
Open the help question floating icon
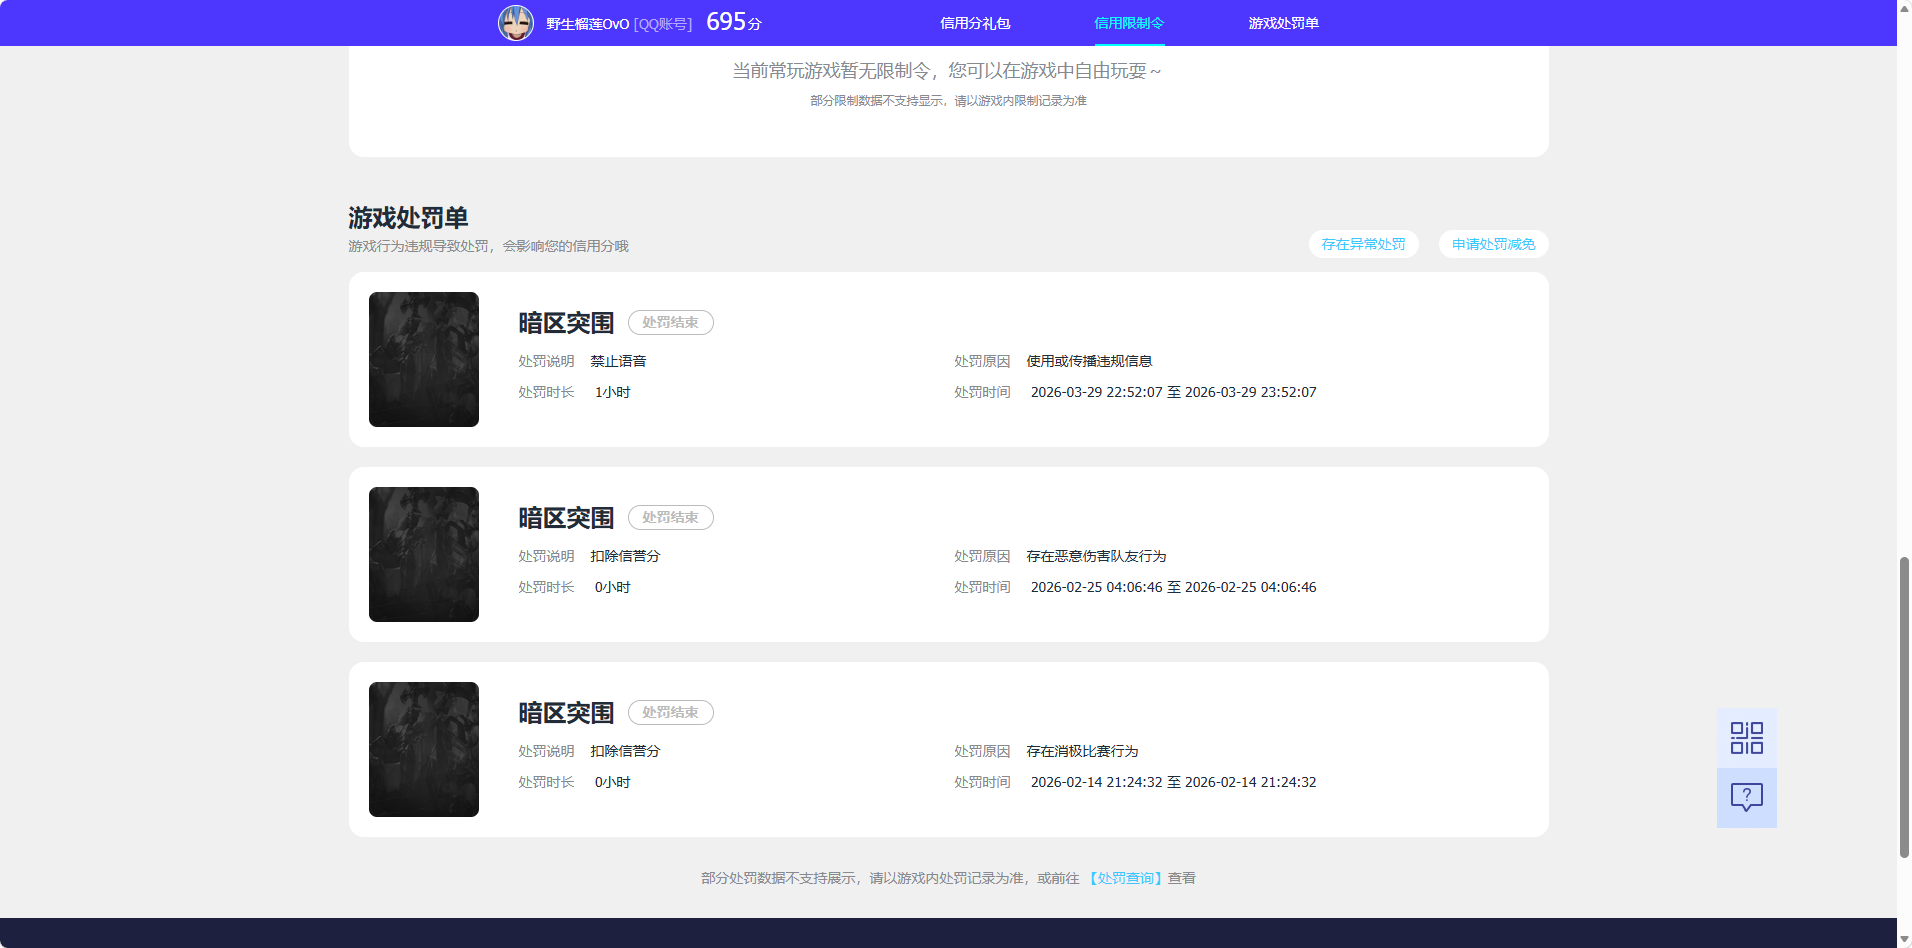1746,798
